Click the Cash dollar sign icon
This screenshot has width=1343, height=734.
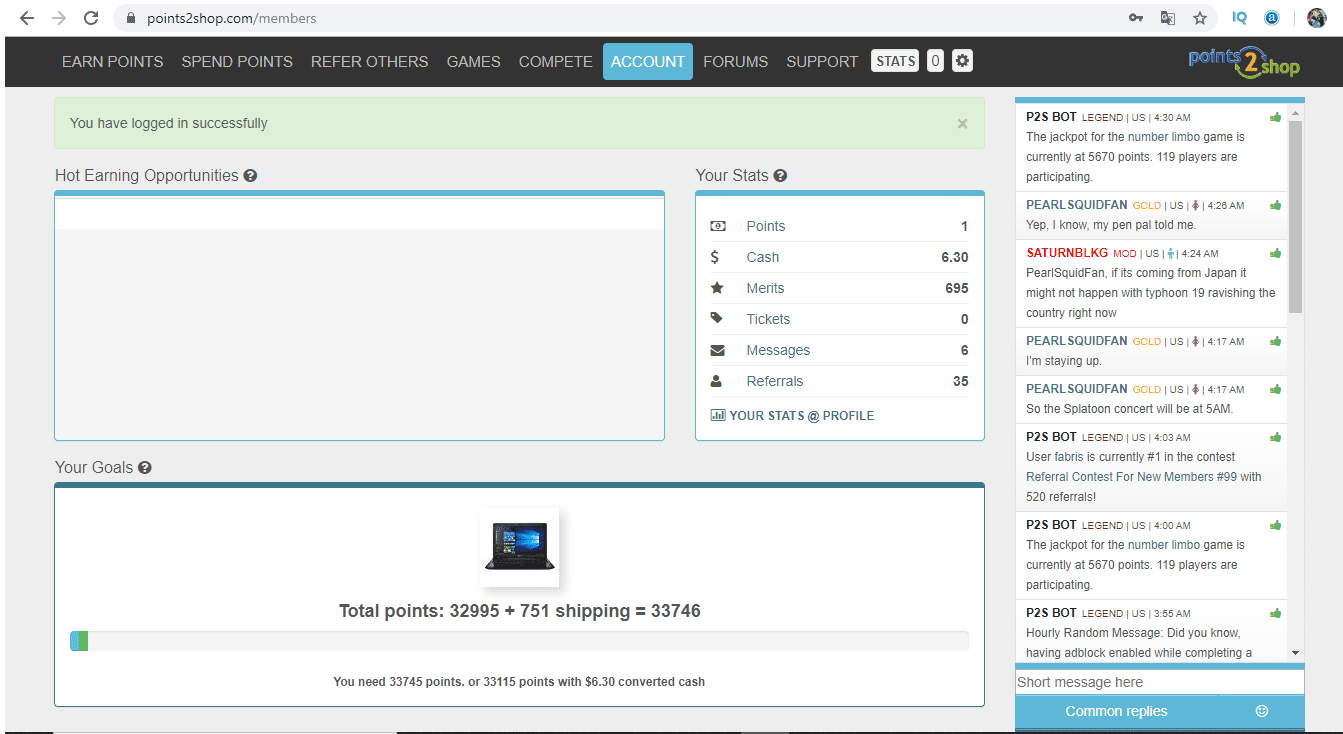coord(714,257)
